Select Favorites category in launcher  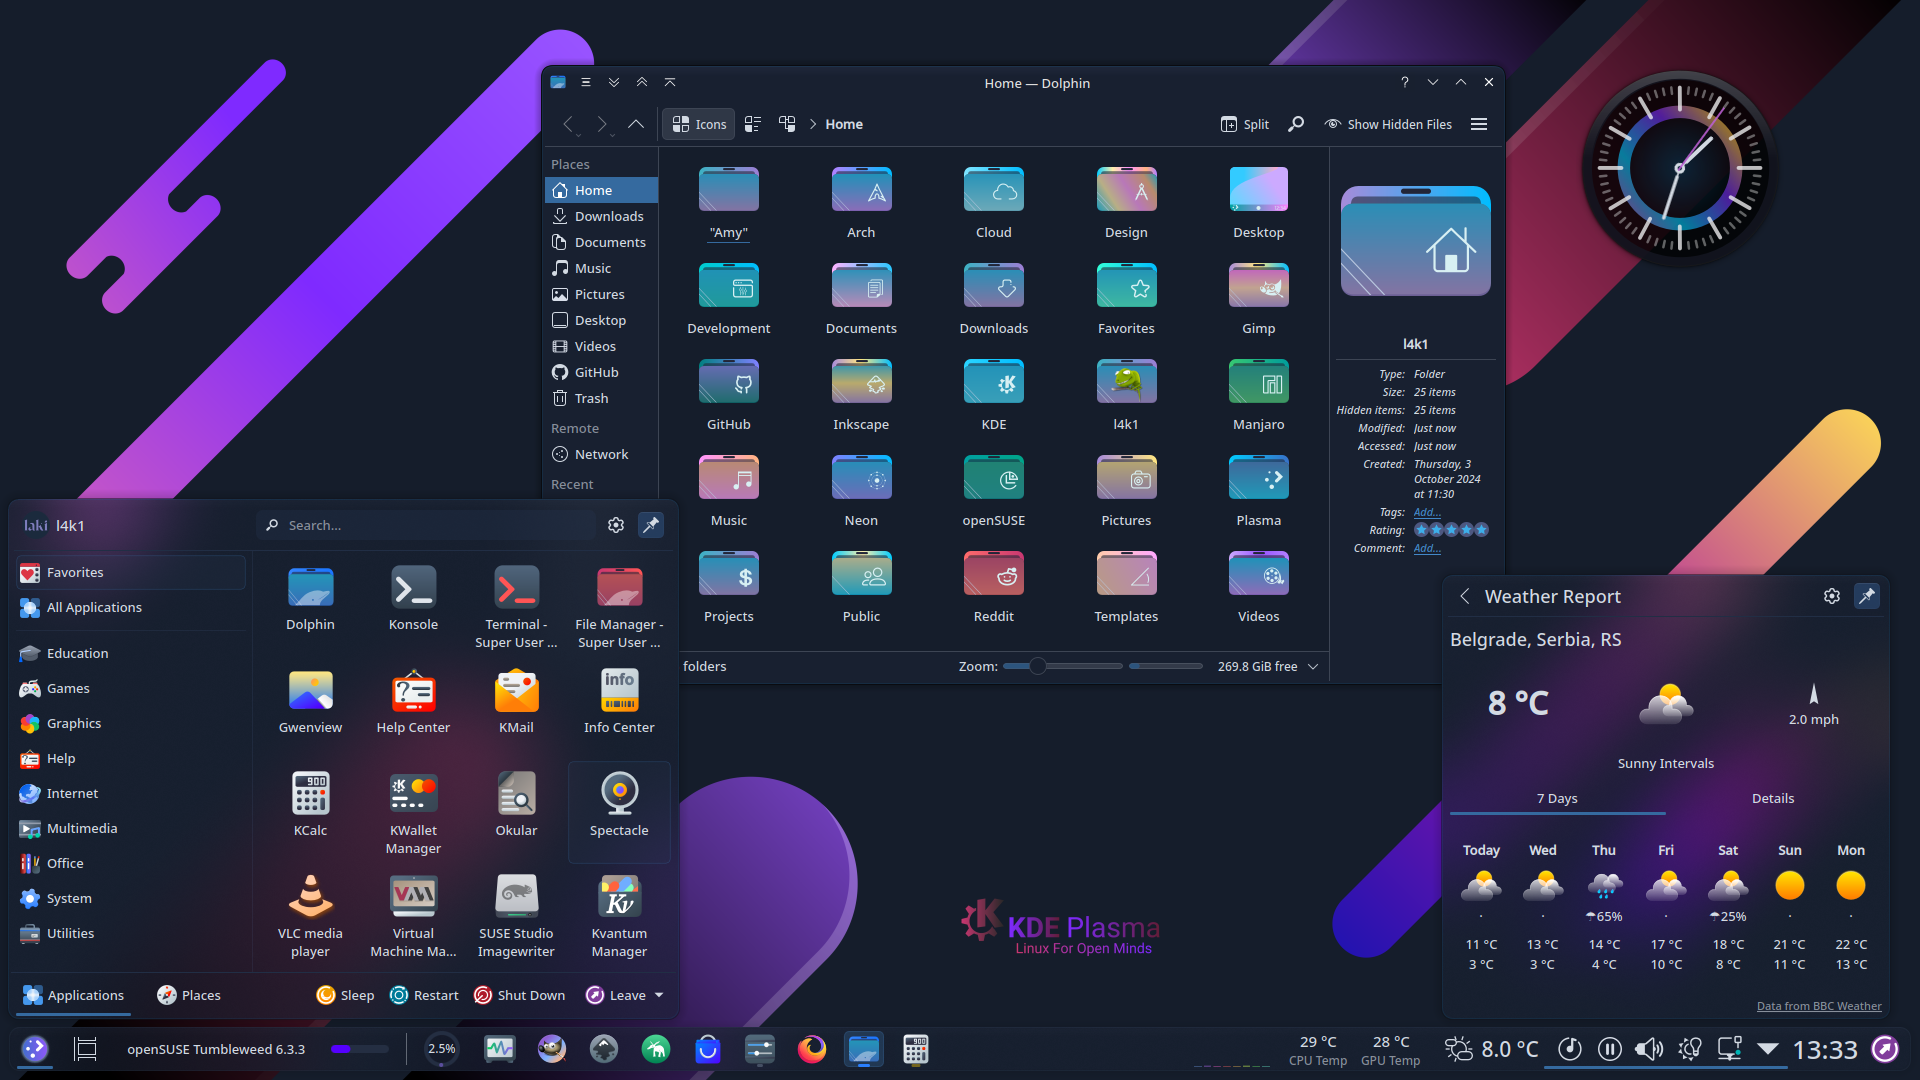[130, 572]
